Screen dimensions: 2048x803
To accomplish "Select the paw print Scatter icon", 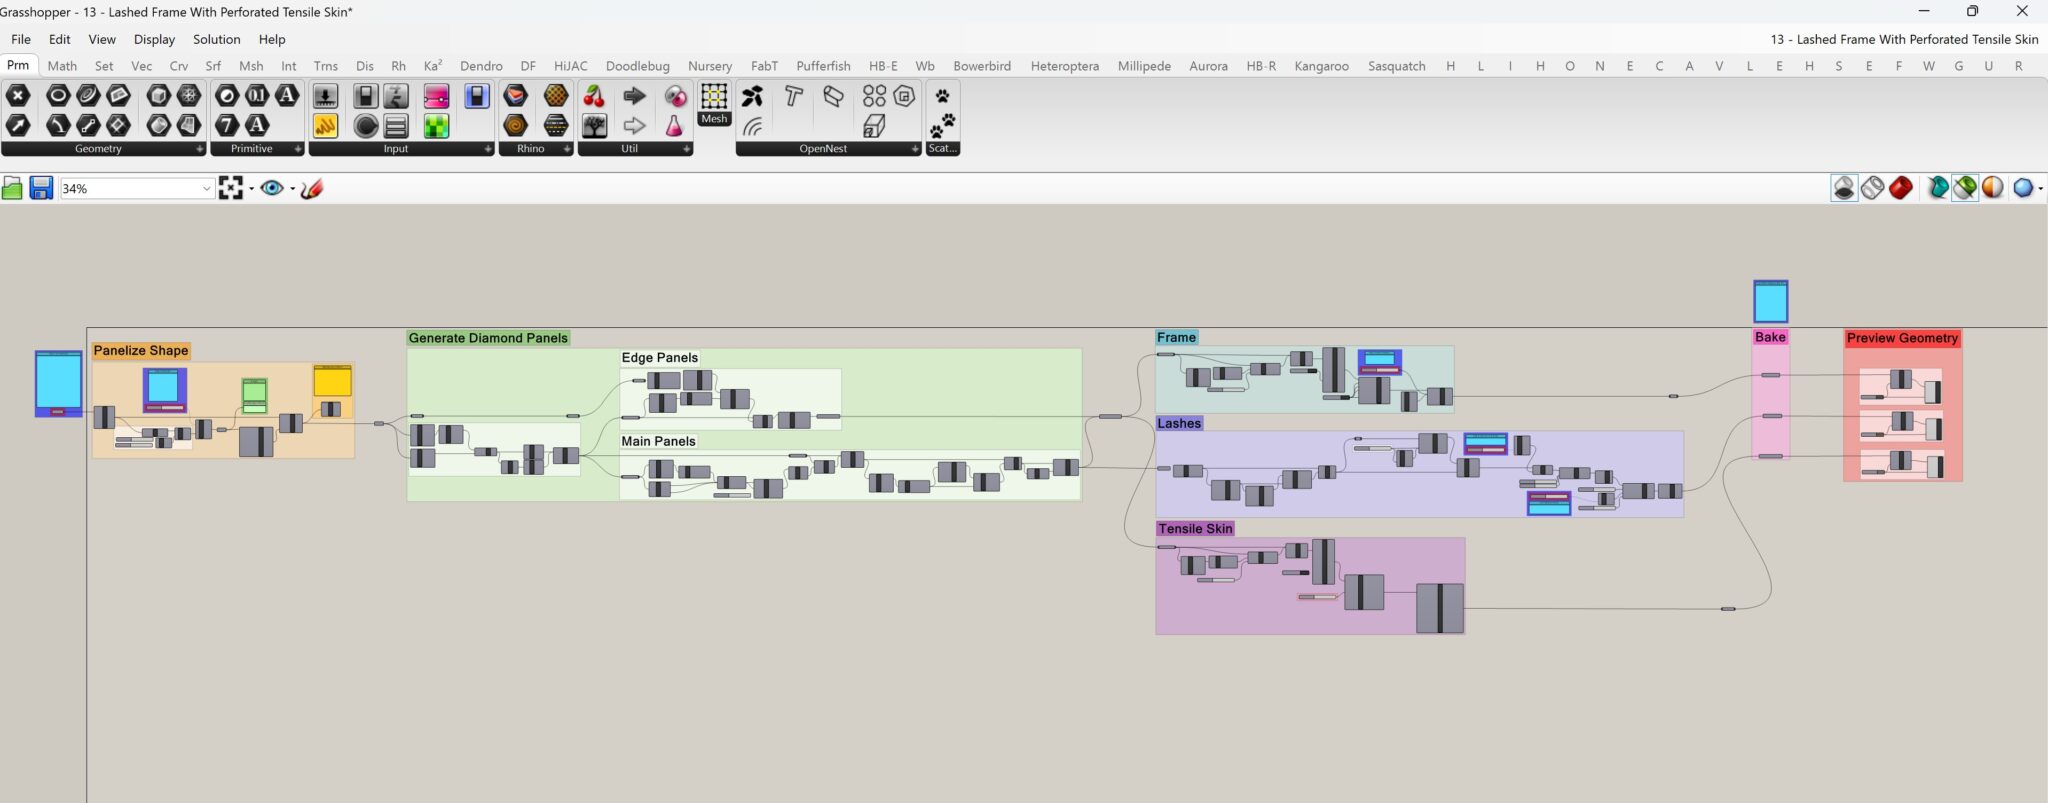I will 942,96.
